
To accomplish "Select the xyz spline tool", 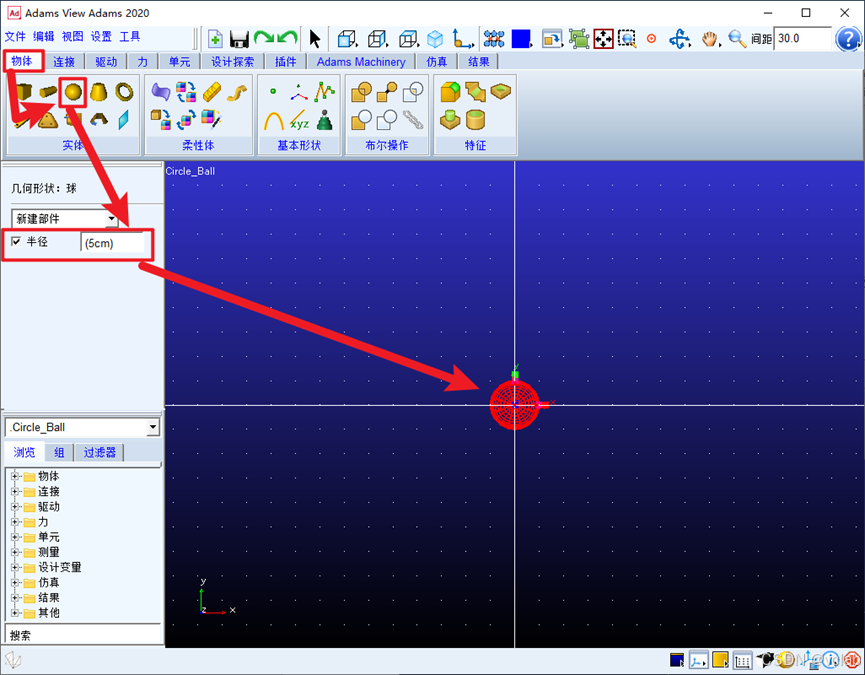I will click(x=299, y=120).
